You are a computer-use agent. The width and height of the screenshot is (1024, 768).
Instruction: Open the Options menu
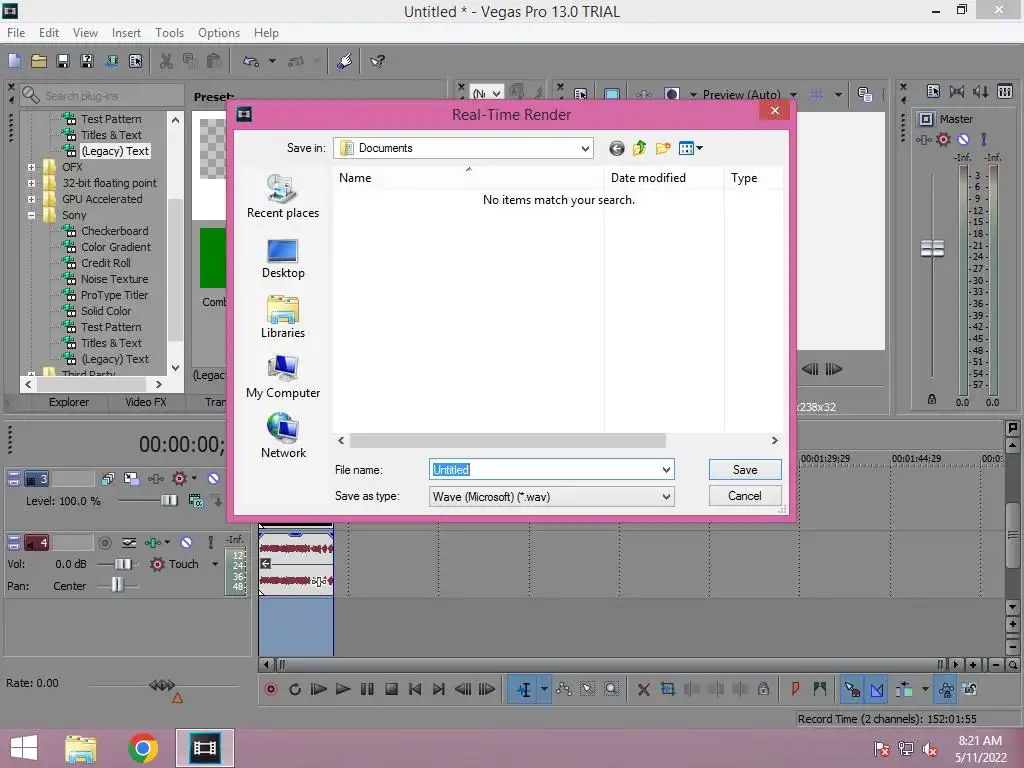(219, 33)
